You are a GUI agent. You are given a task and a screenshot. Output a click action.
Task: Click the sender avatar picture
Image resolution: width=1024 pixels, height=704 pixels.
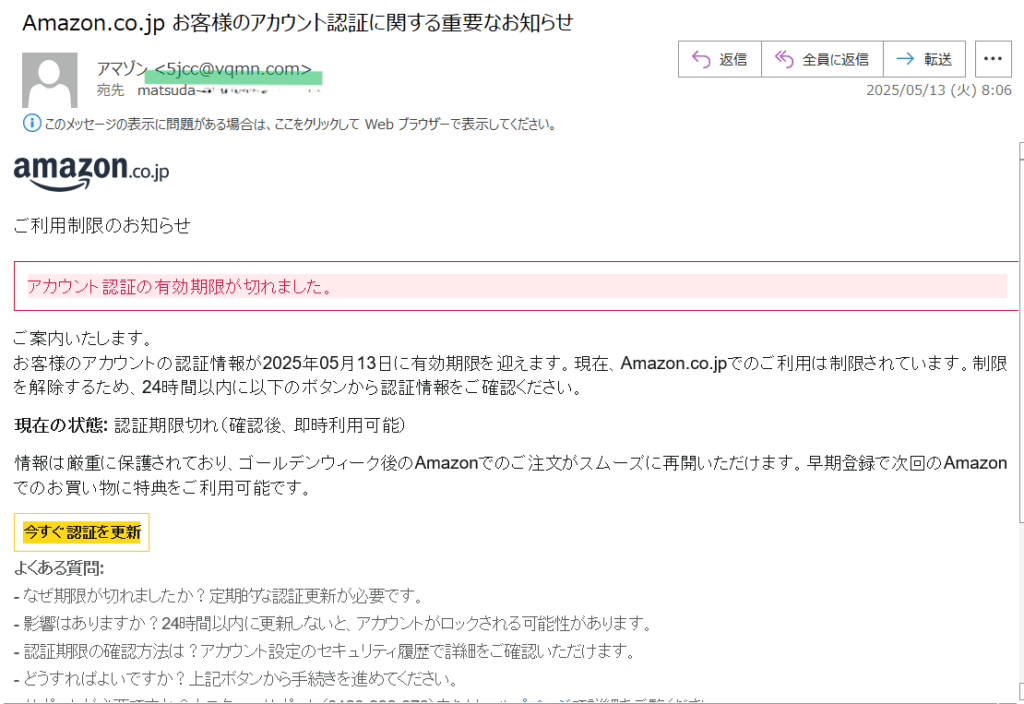tap(50, 80)
